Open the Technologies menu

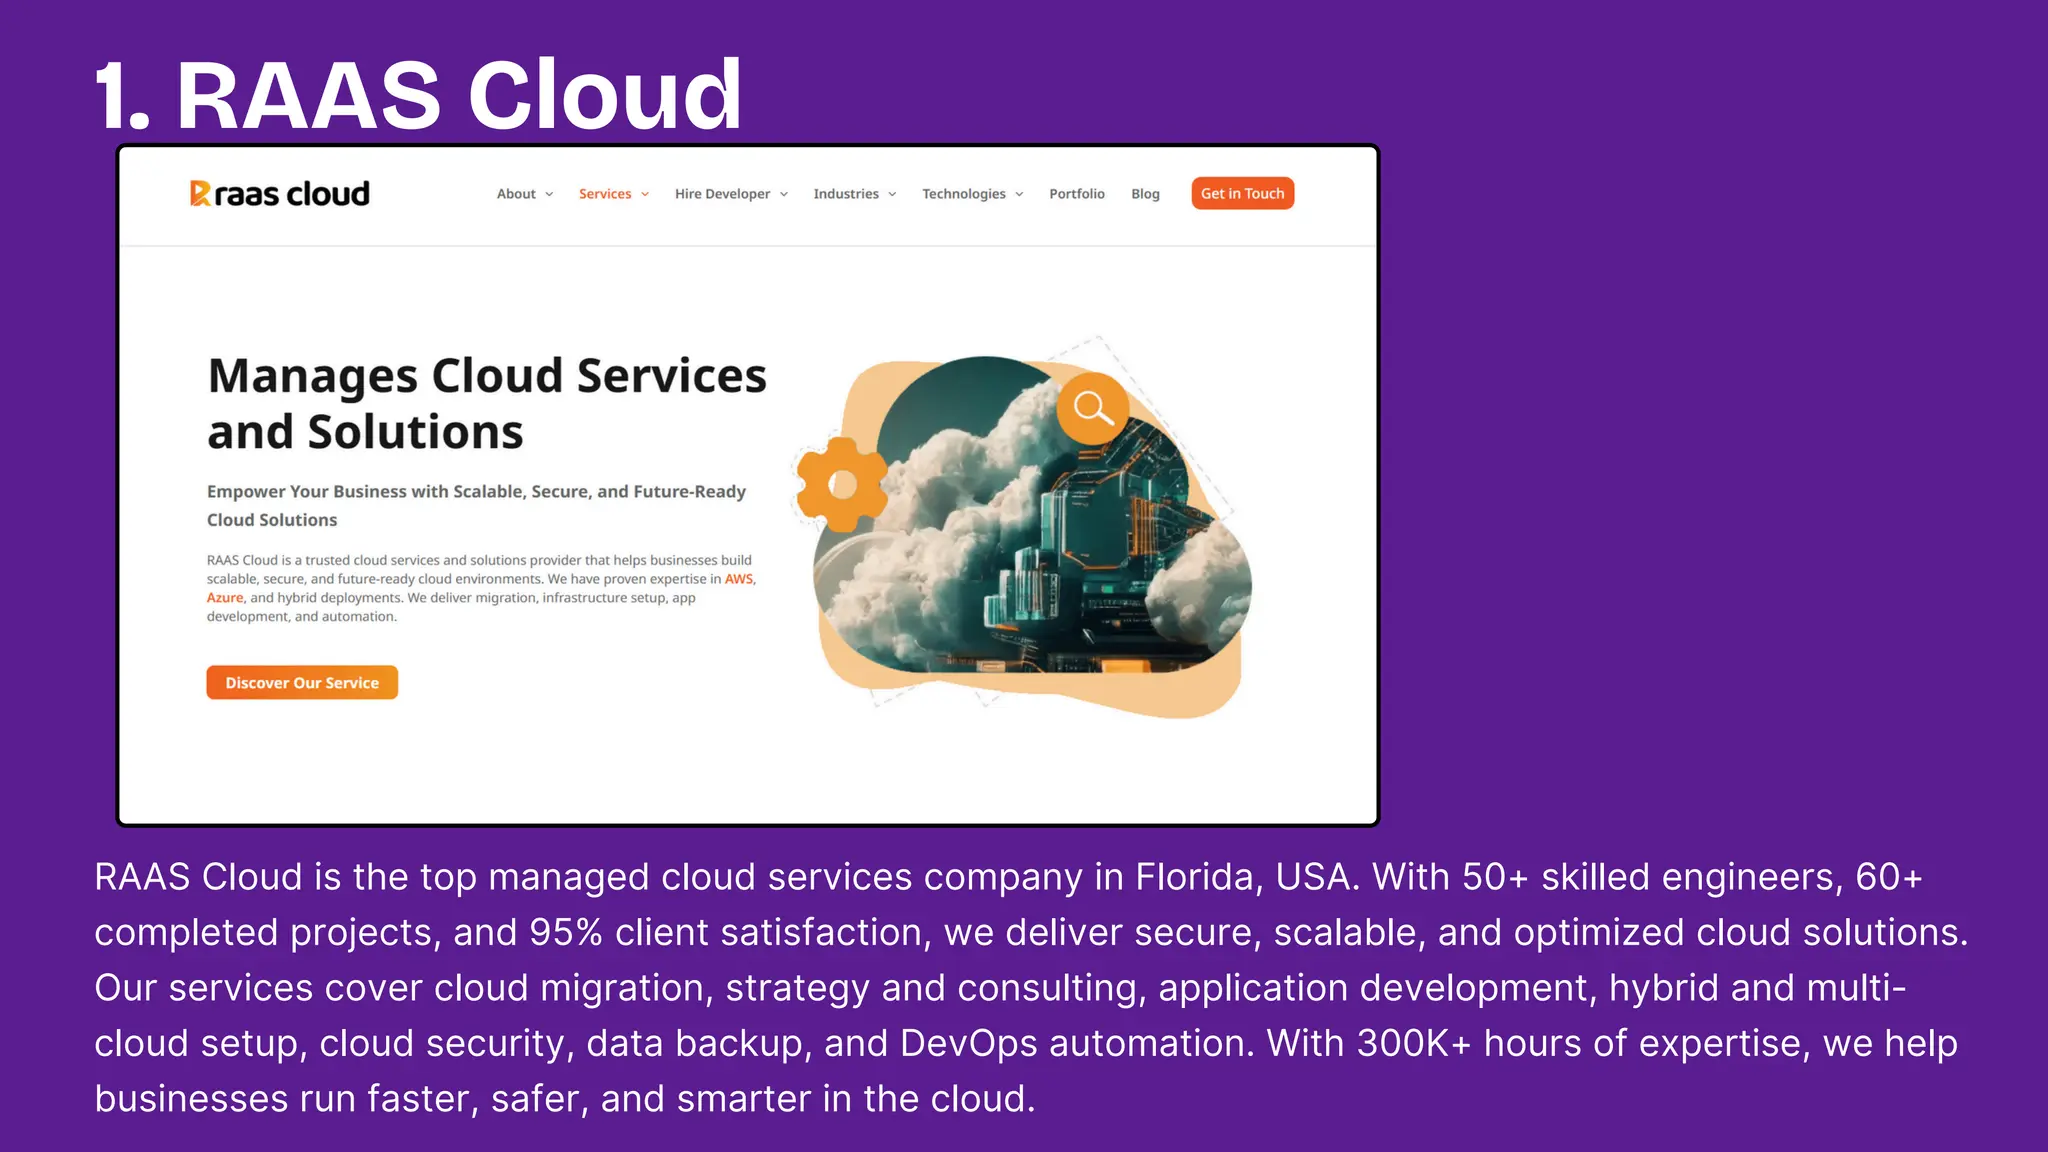pos(964,194)
